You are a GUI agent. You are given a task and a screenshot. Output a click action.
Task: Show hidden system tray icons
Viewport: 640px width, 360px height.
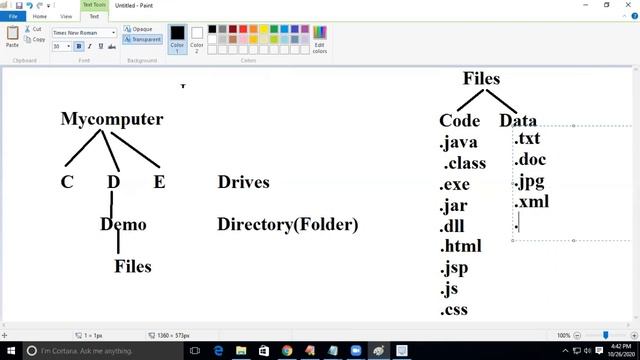(565, 351)
